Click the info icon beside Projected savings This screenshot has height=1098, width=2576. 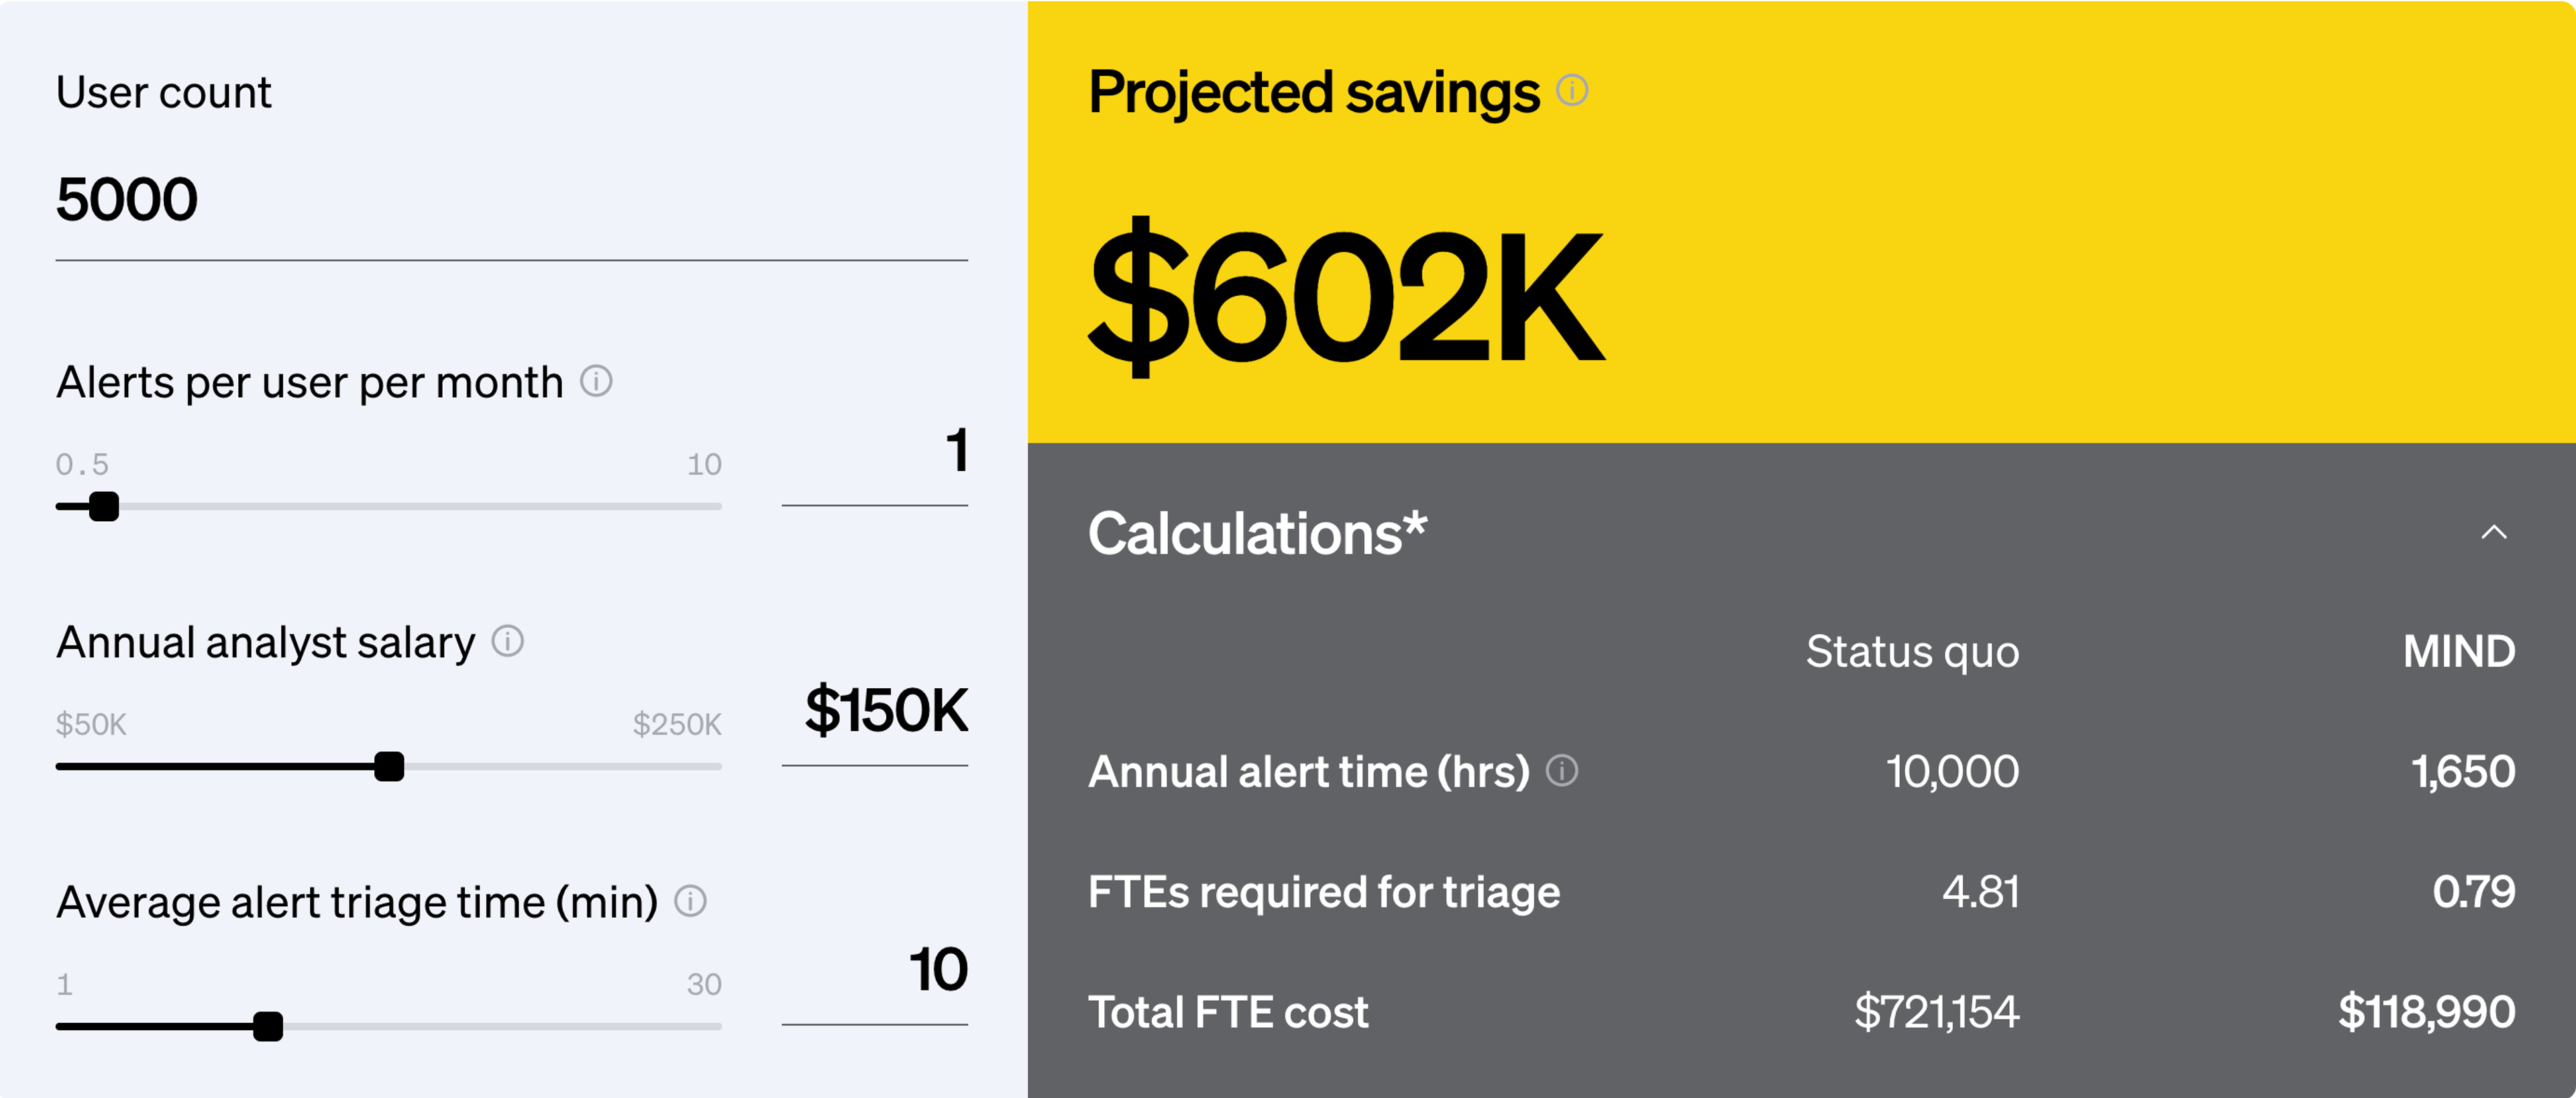point(1572,91)
